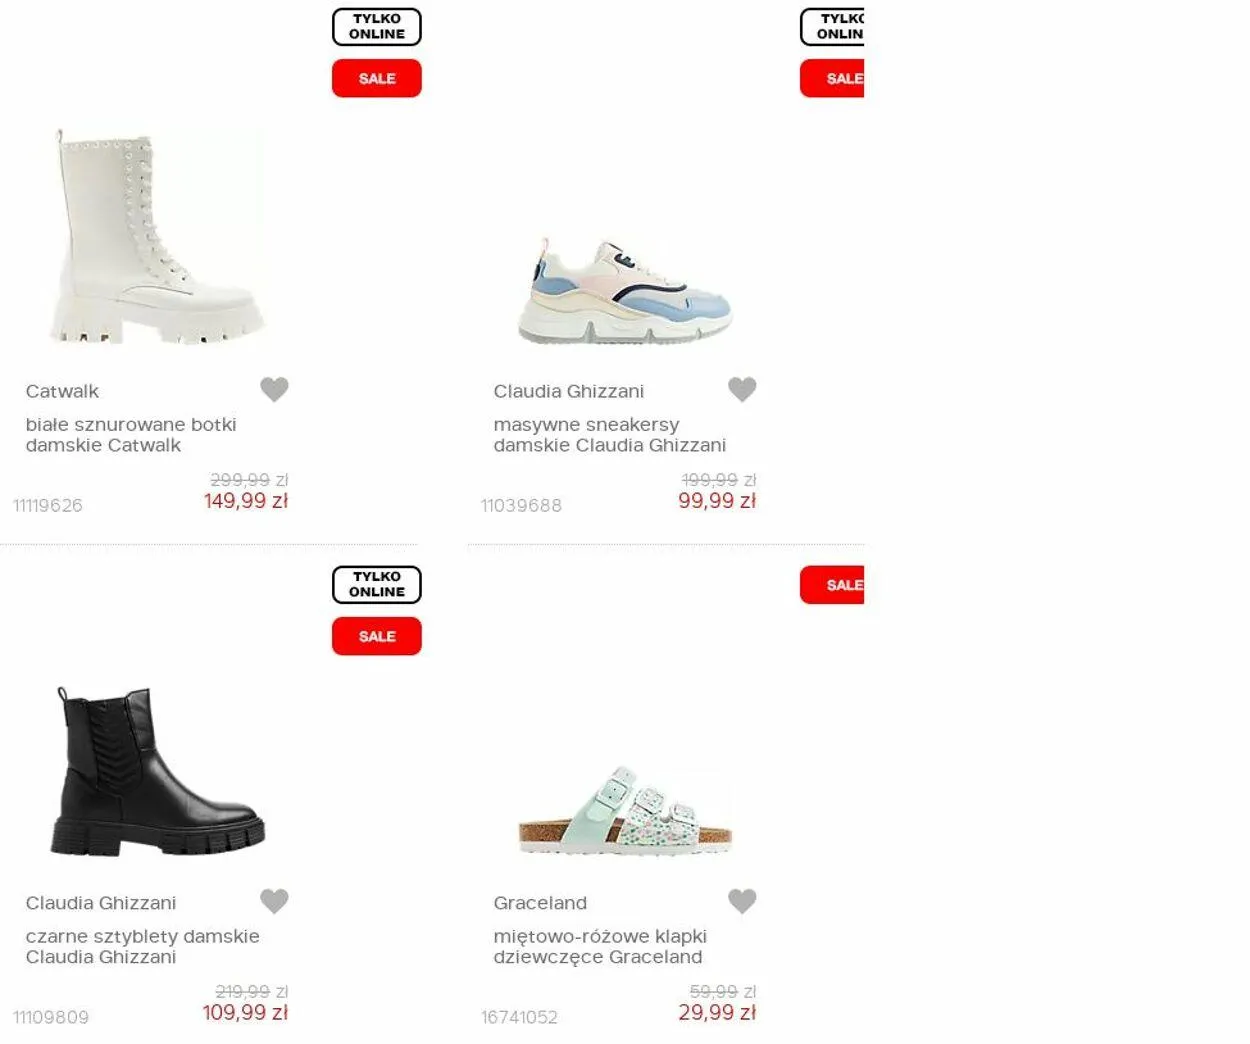
Task: Save Graceland klapki using heart icon
Action: (742, 901)
